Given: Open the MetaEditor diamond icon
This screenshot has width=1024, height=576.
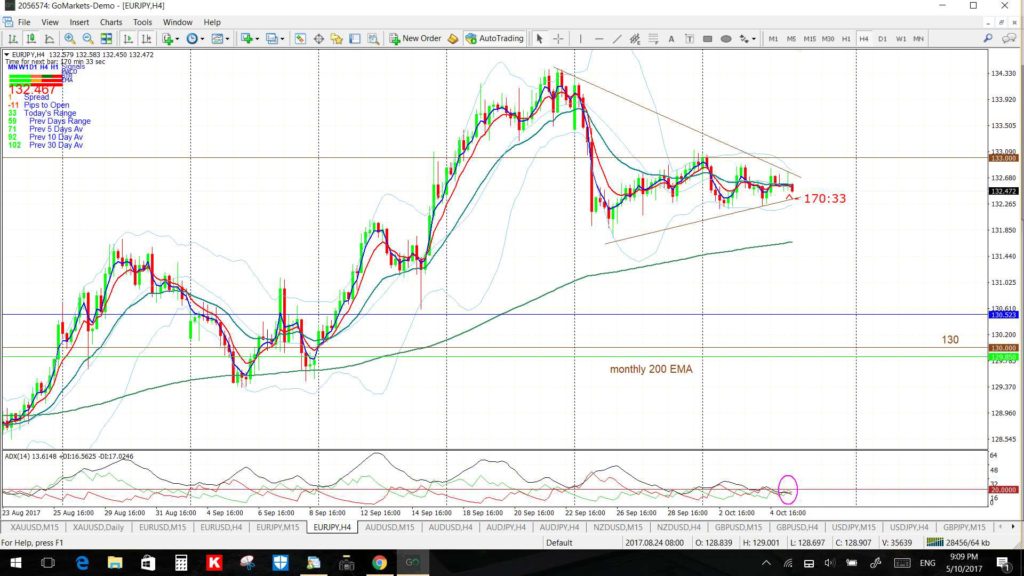Looking at the screenshot, I should [x=453, y=39].
